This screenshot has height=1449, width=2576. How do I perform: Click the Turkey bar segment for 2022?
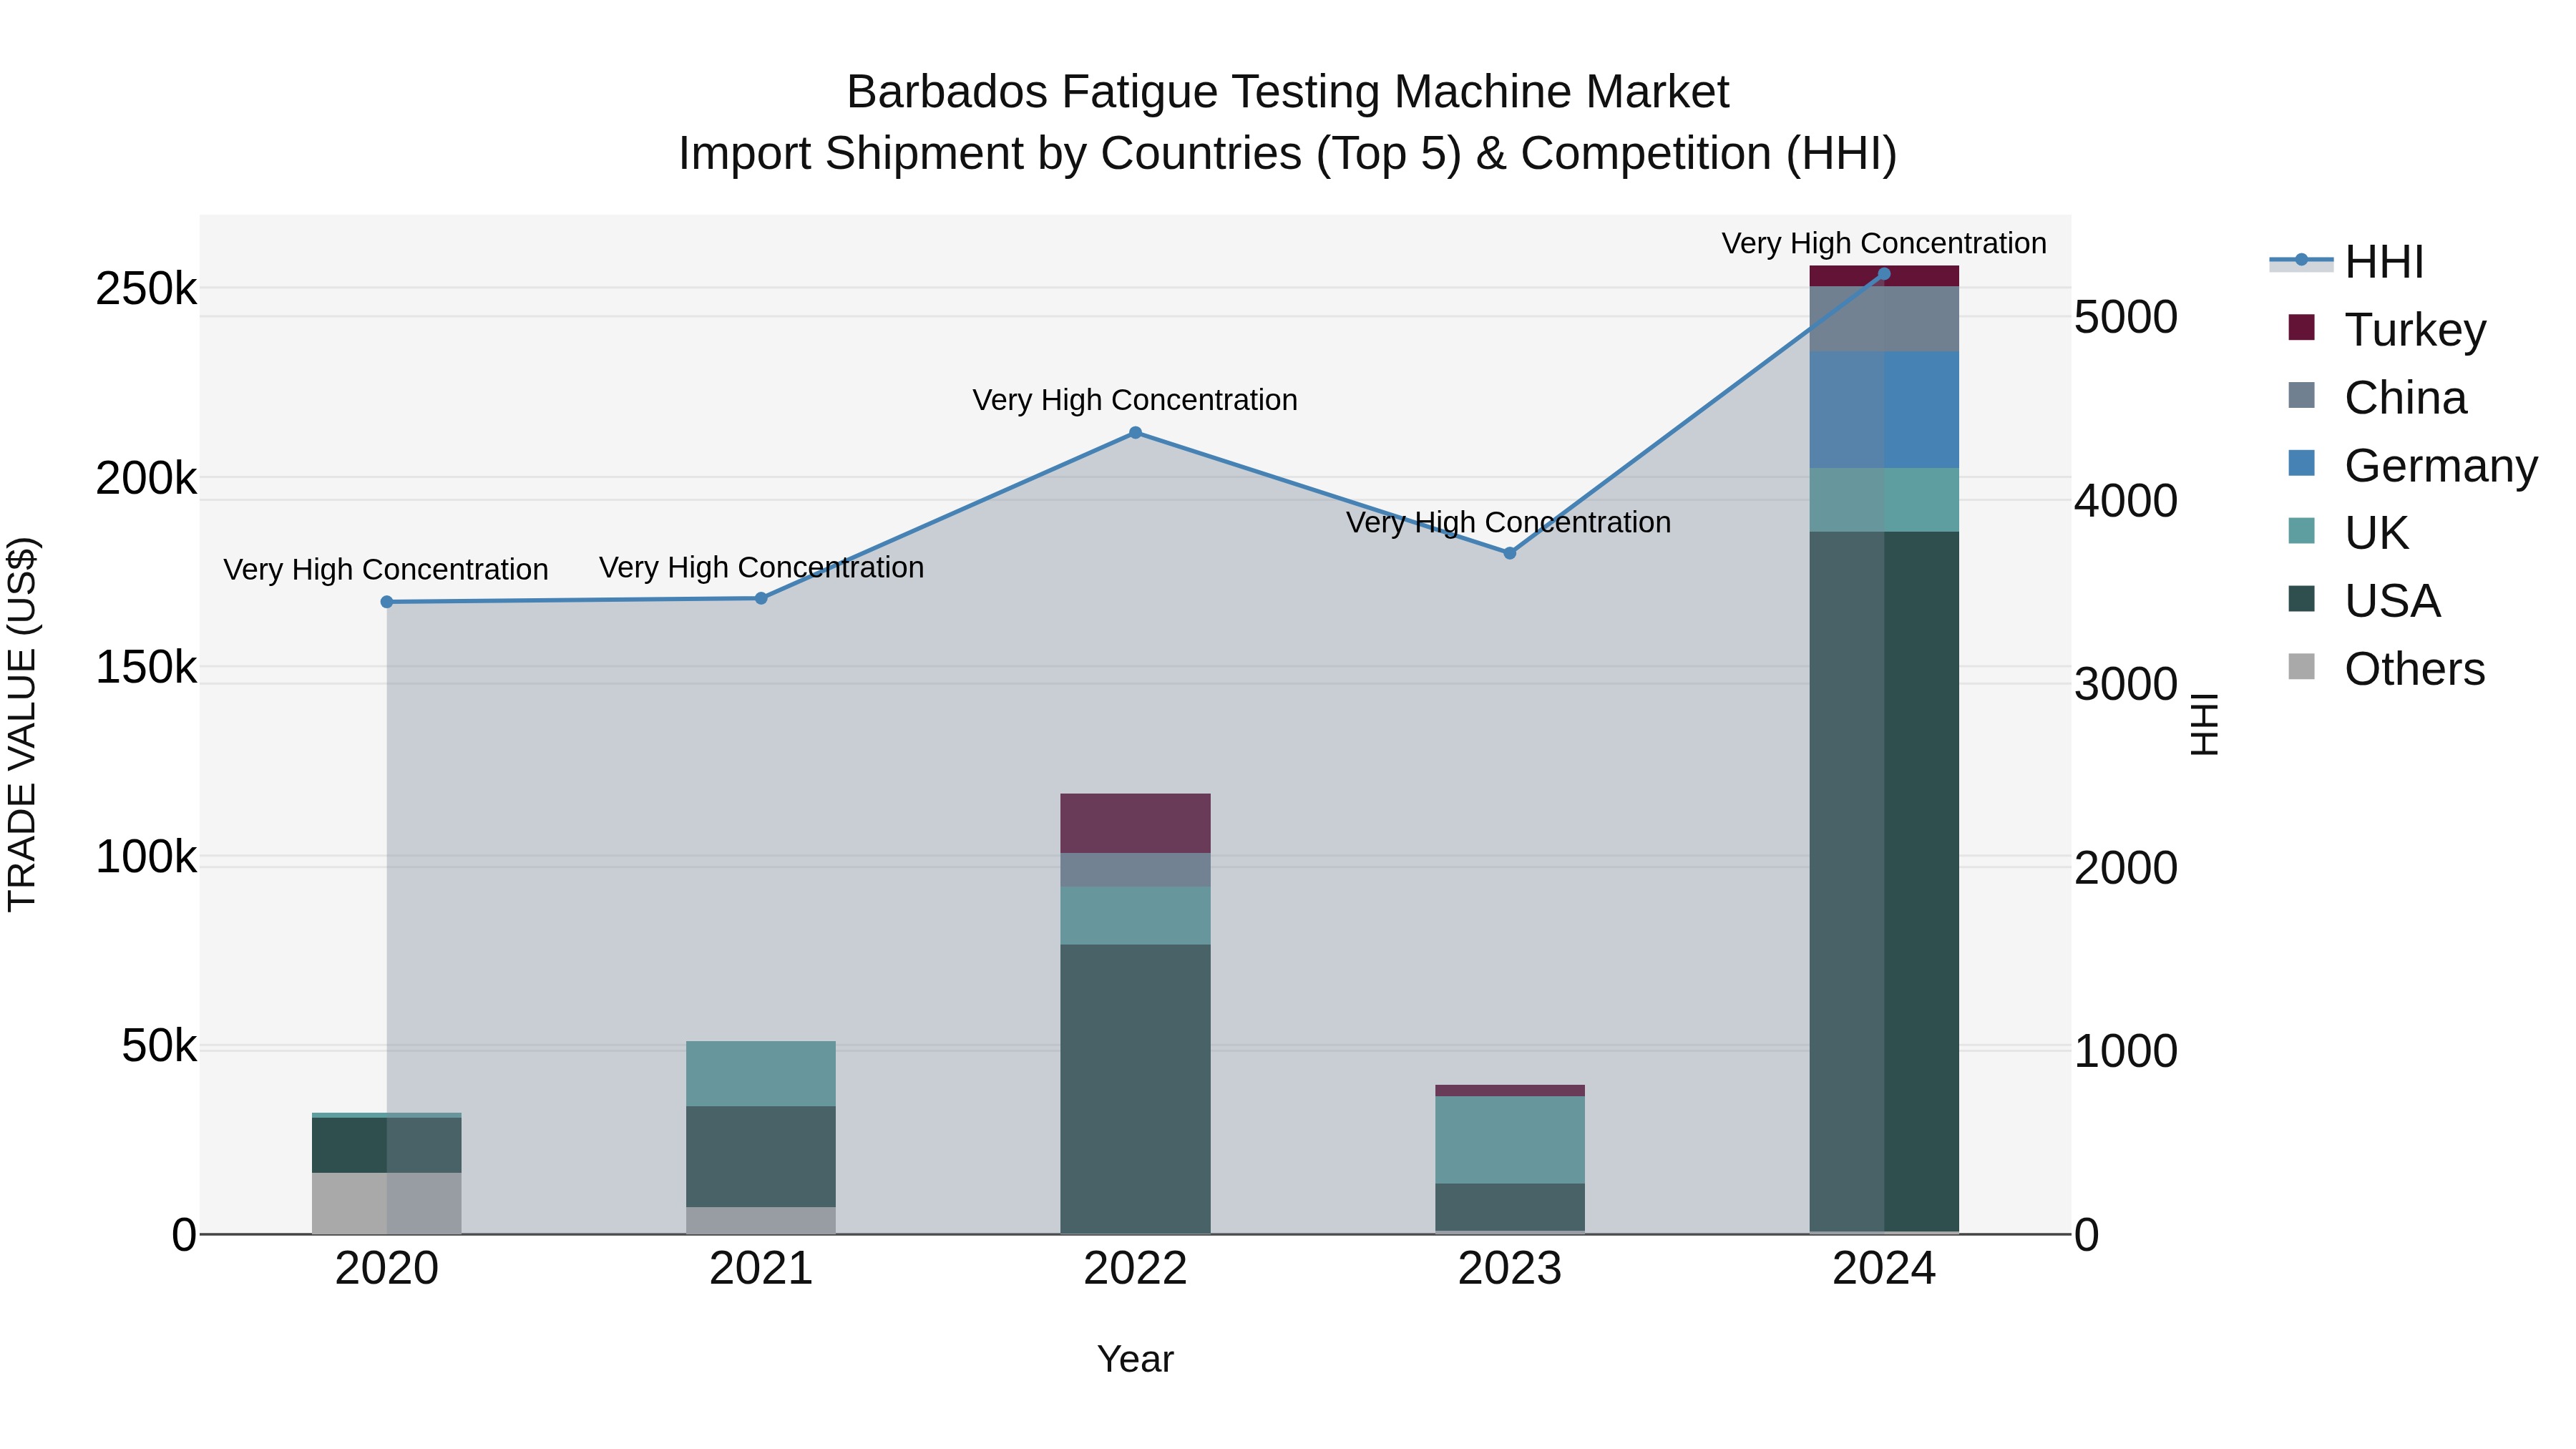click(x=1135, y=823)
